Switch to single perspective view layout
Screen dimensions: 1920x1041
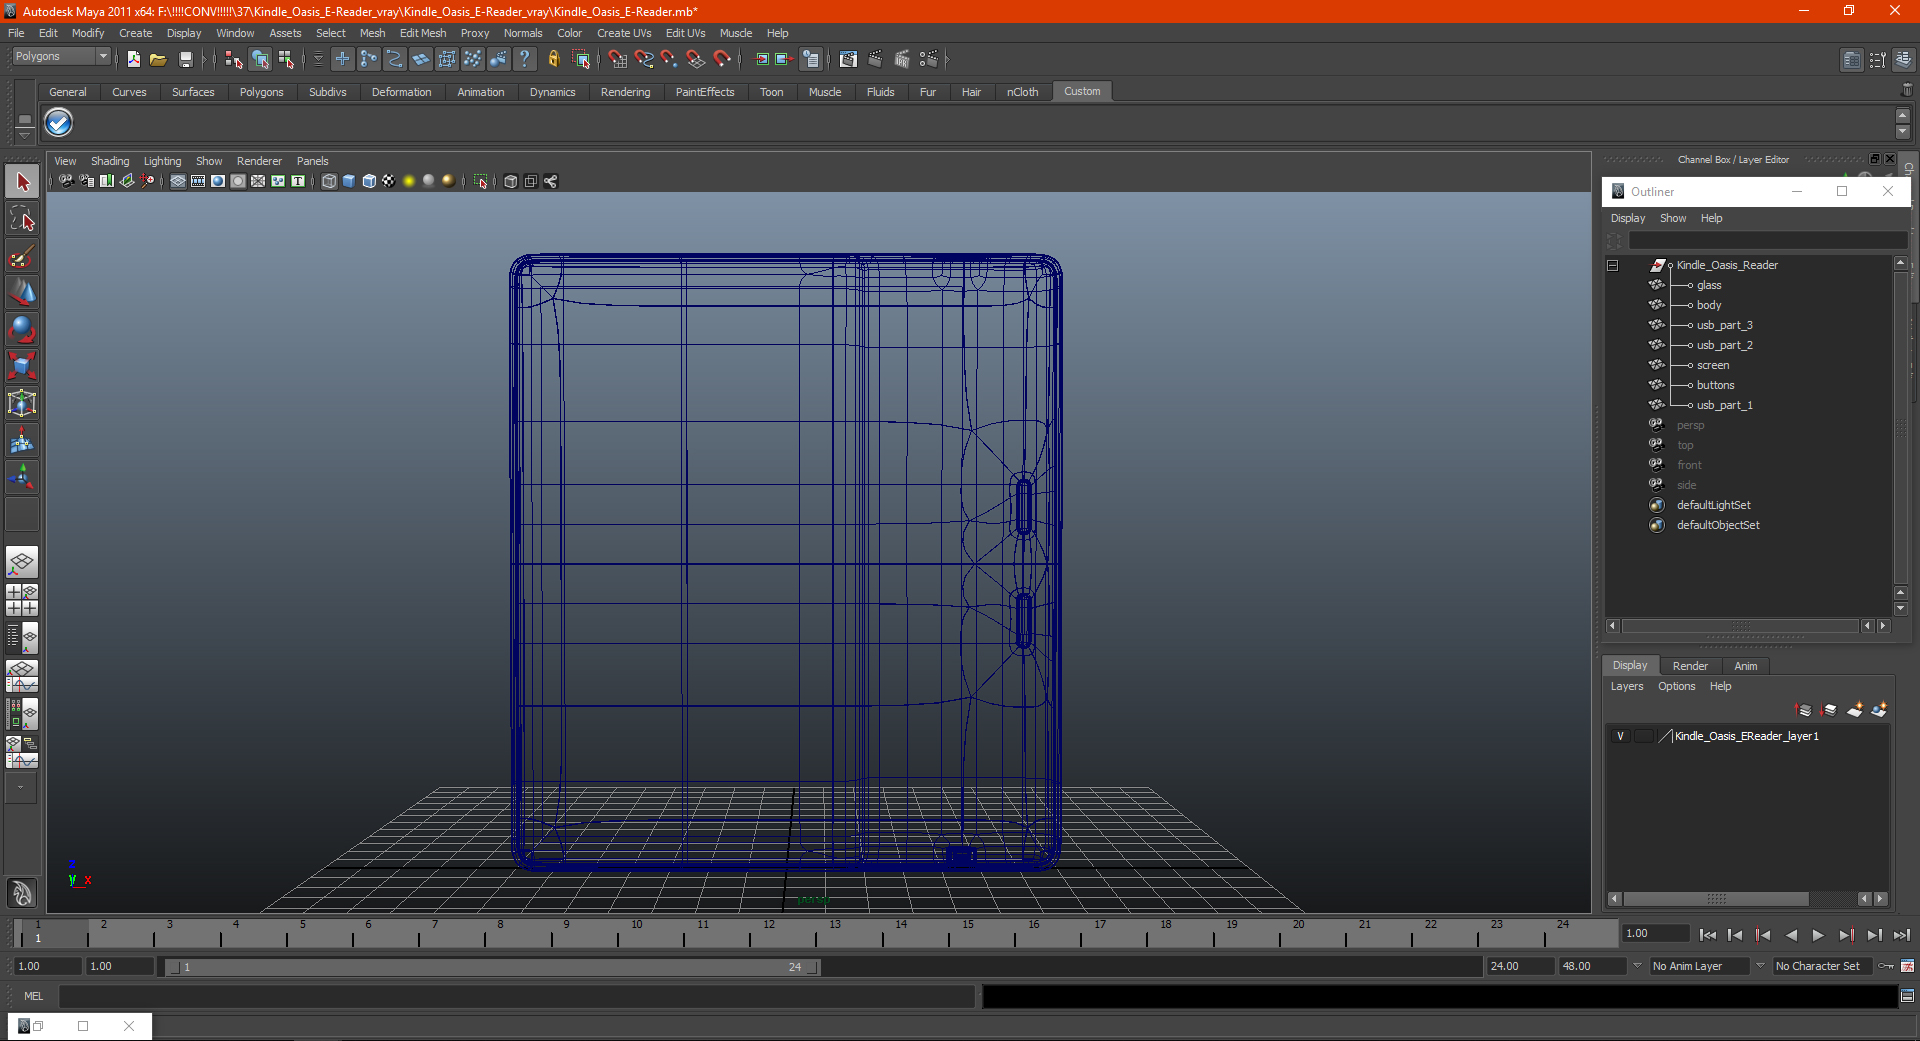tap(22, 562)
